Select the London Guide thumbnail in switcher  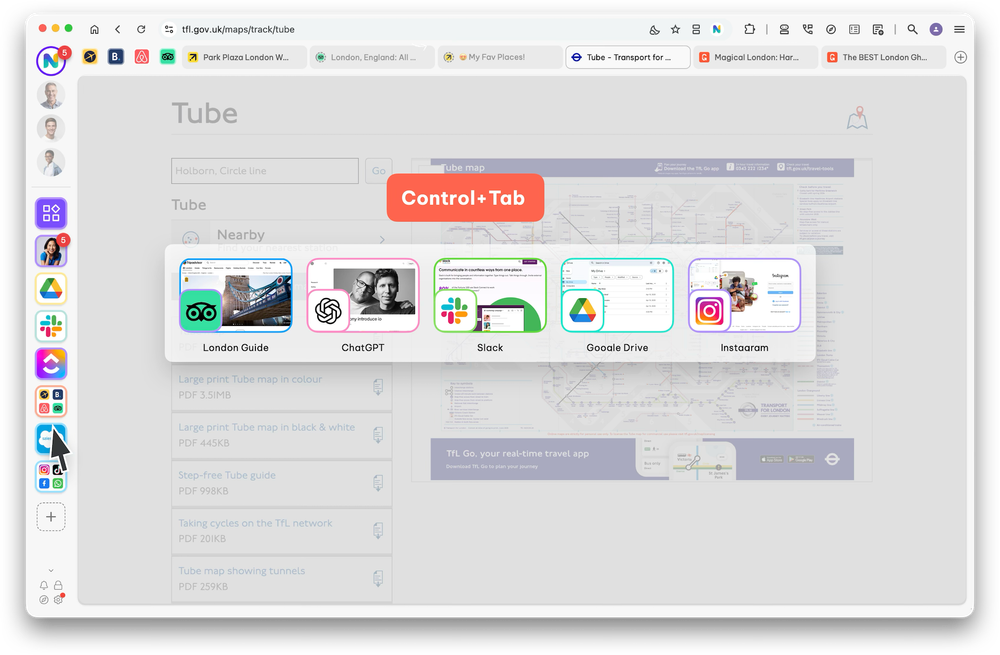[x=236, y=296]
